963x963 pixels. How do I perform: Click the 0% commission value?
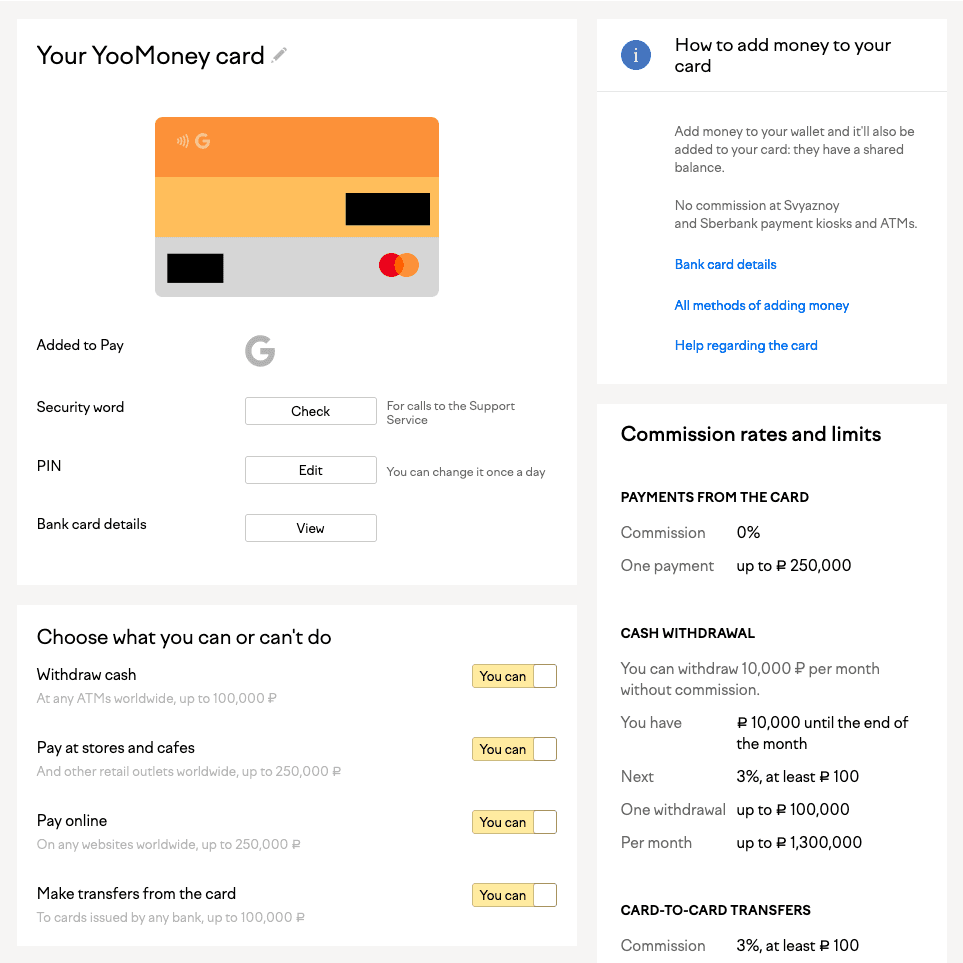click(748, 532)
